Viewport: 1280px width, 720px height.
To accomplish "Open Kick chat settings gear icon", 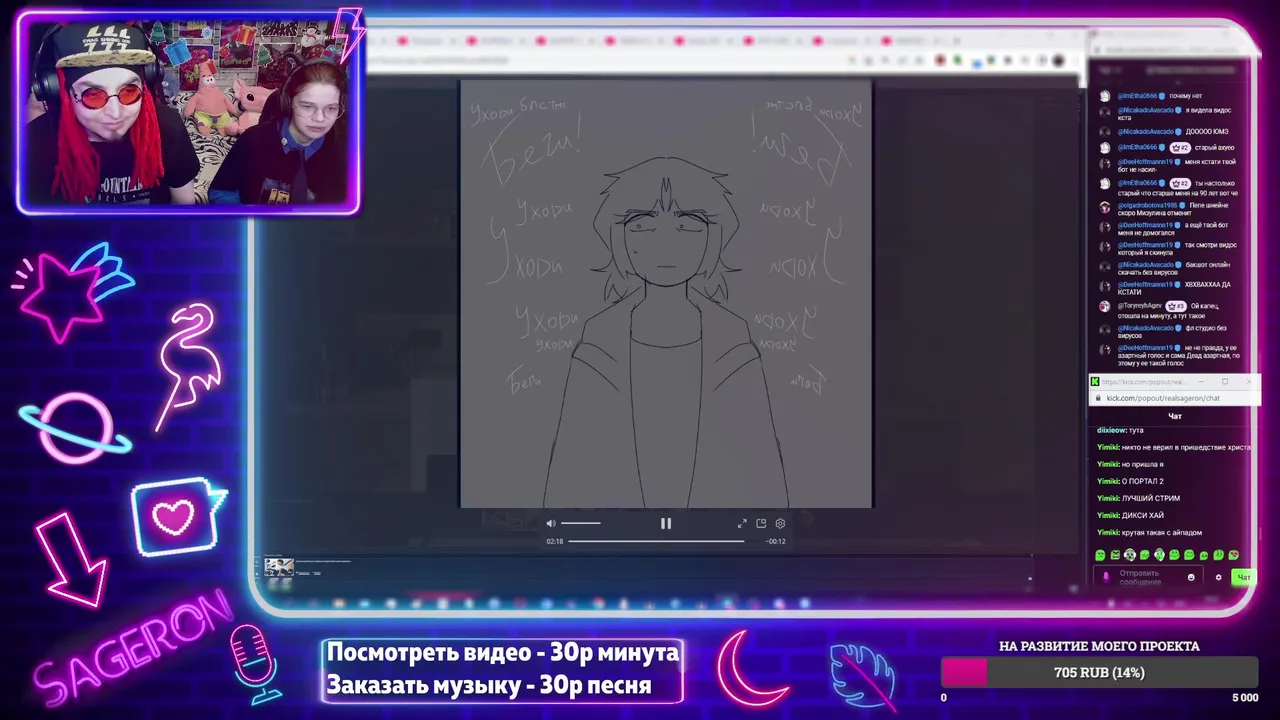I will (1219, 577).
